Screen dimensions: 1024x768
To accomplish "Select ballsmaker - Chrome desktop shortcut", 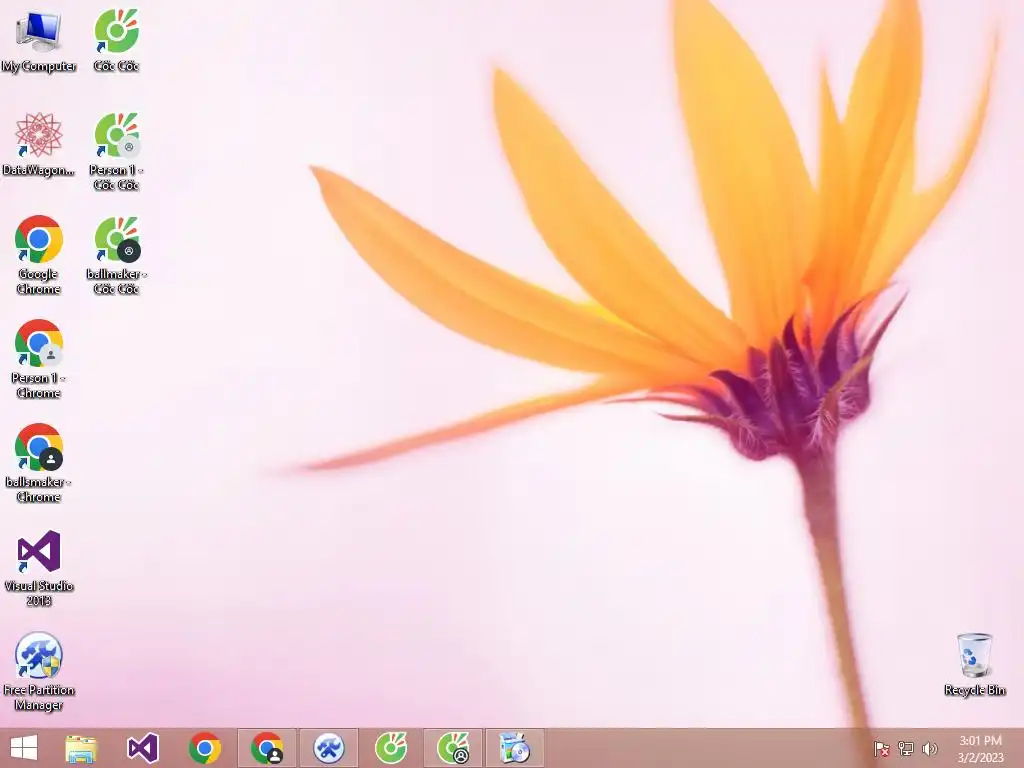I will [x=39, y=463].
